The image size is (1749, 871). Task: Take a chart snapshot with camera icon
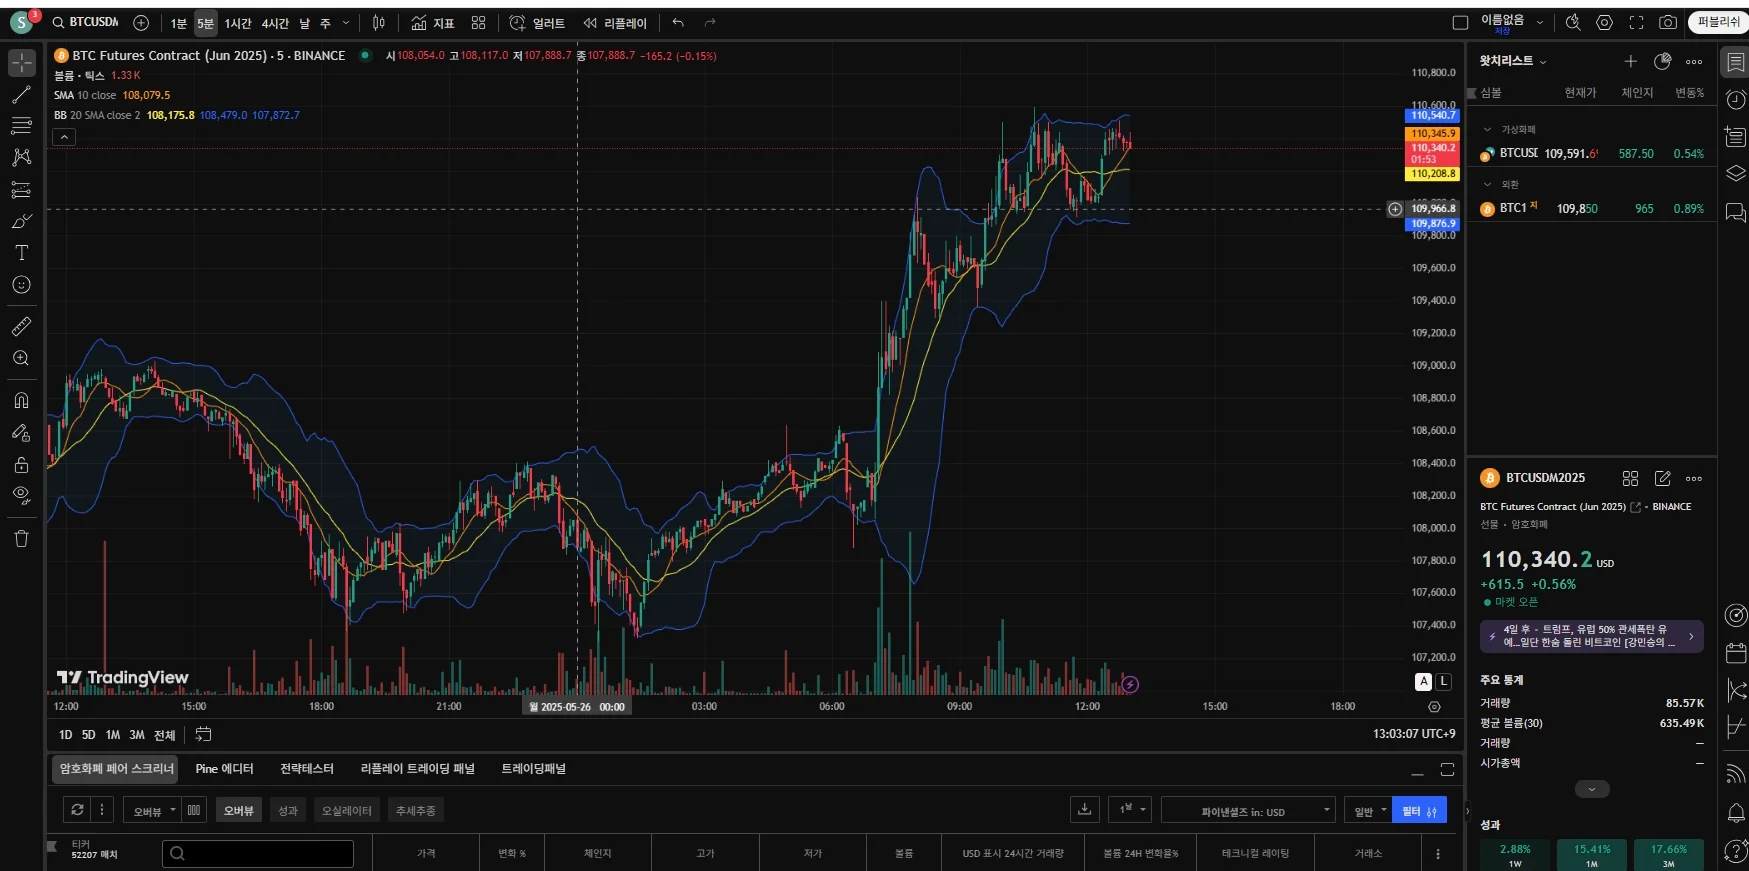(1668, 22)
